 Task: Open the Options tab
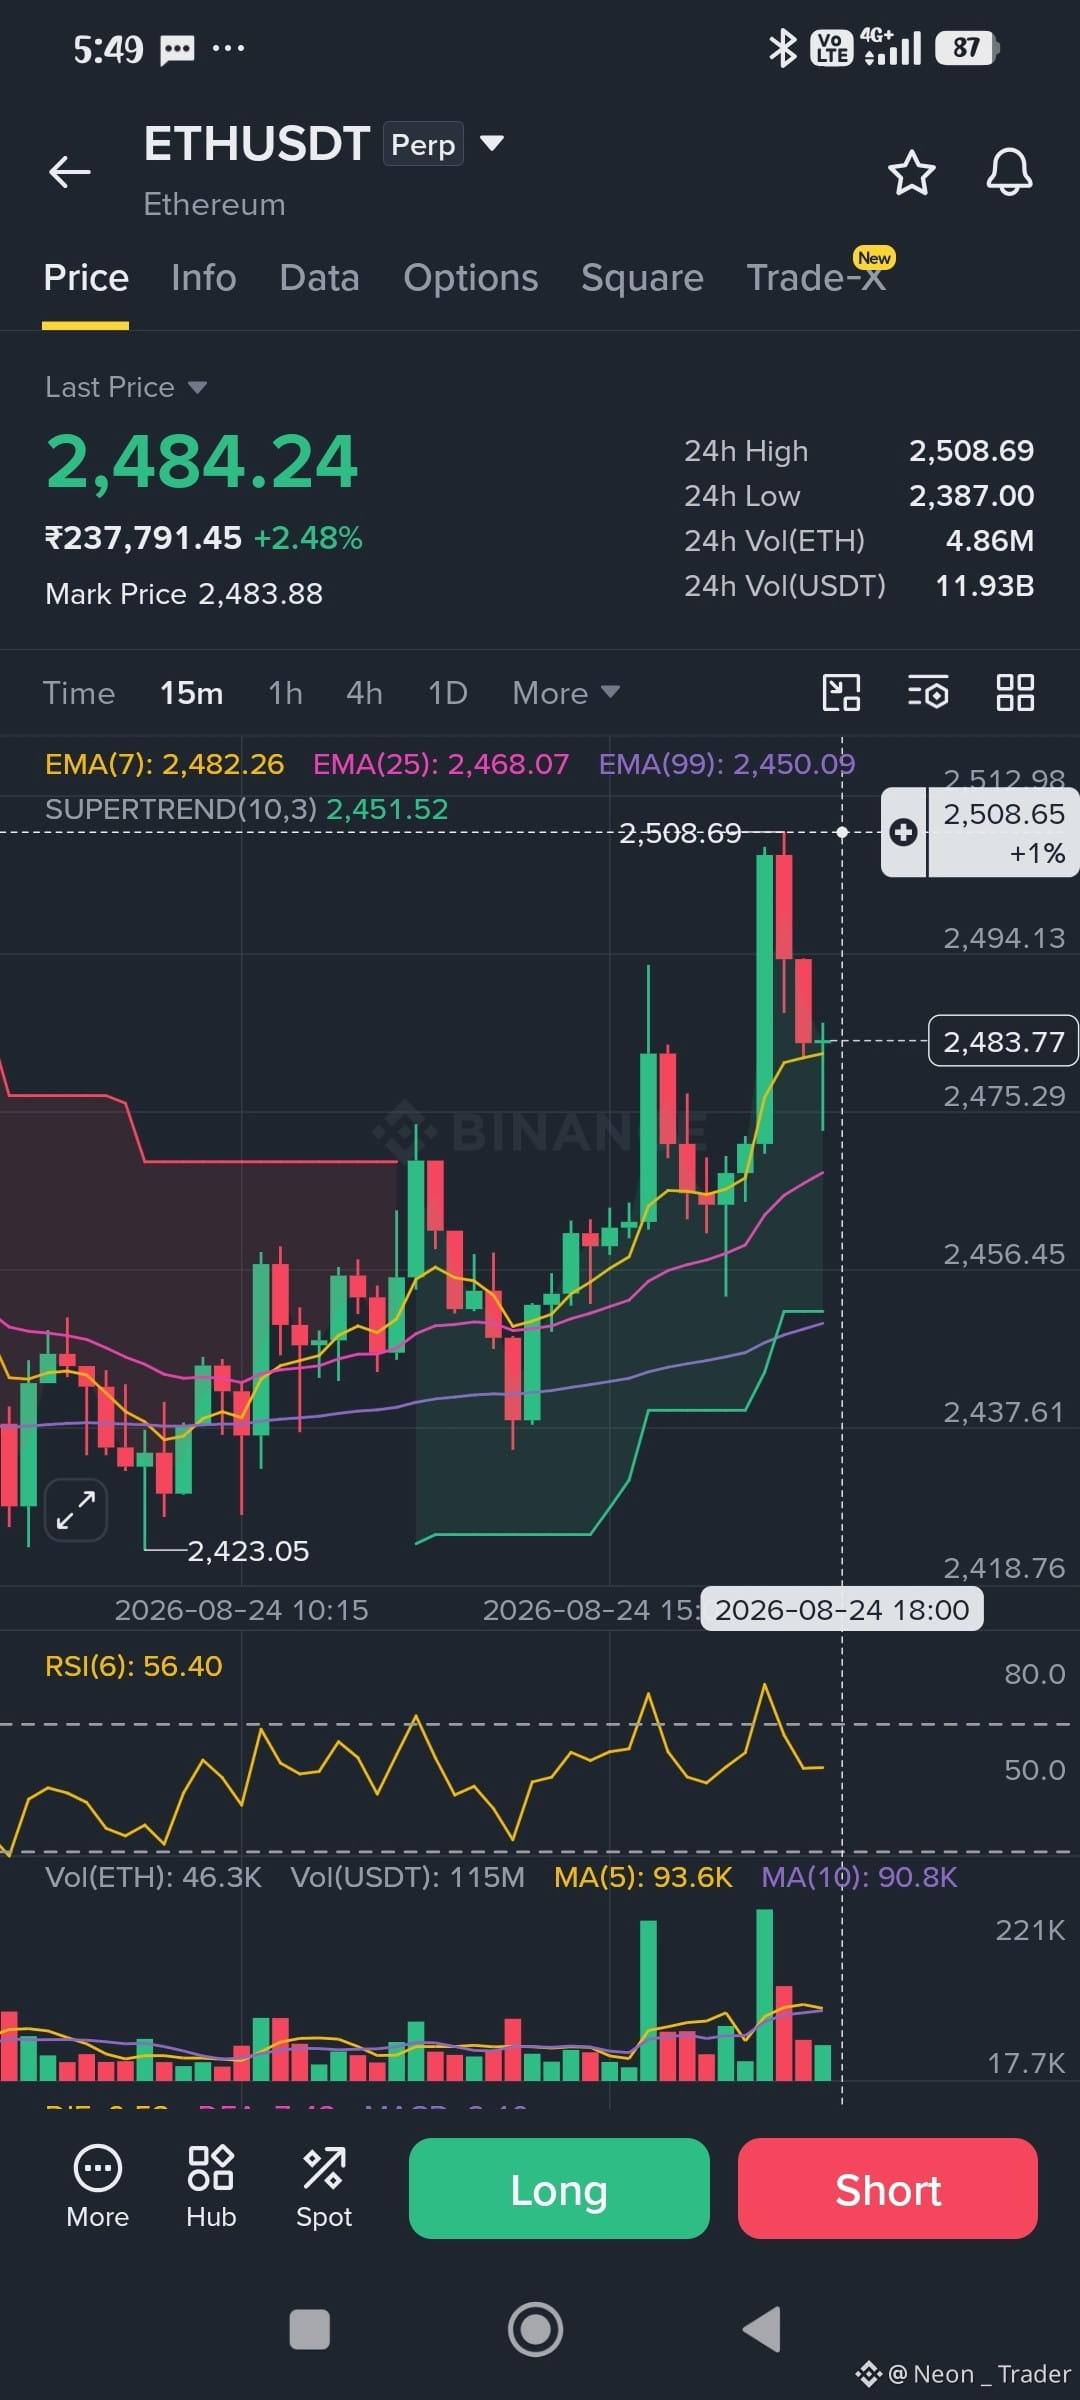[471, 277]
